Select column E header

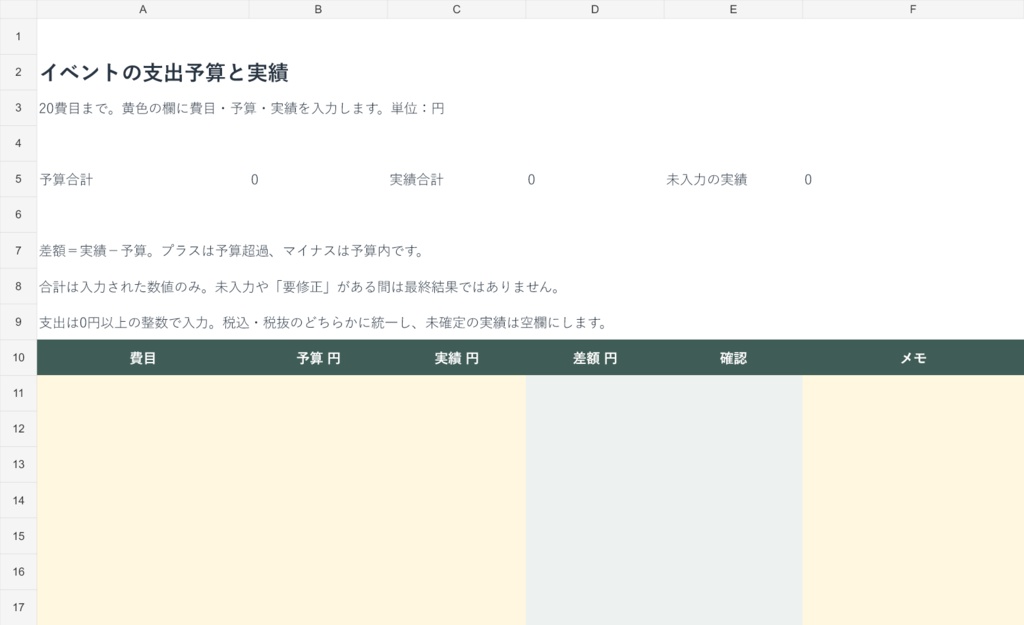[x=733, y=9]
